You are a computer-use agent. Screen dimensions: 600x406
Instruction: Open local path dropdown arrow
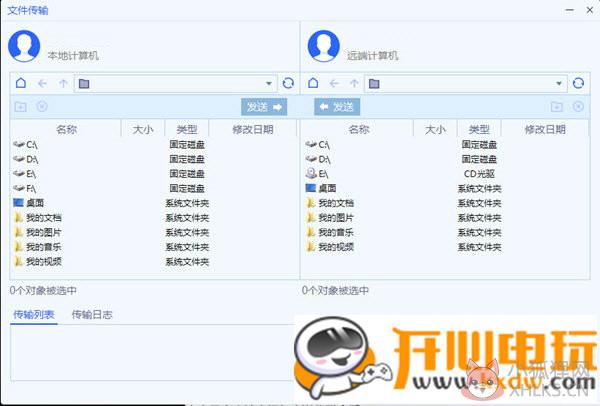[269, 83]
